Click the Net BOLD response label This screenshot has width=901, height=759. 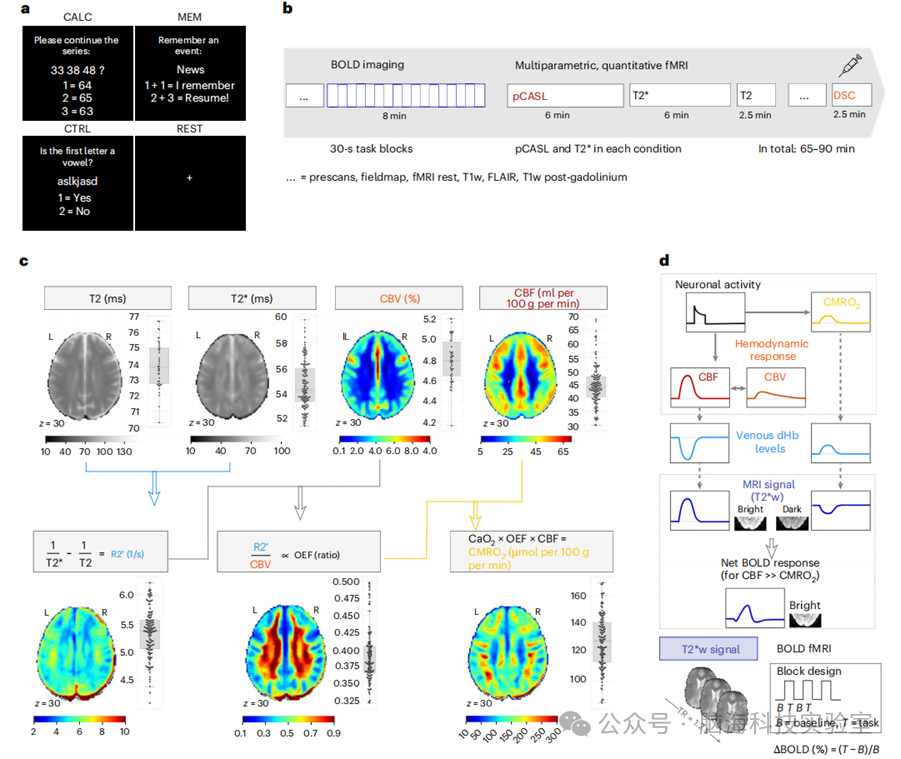pyautogui.click(x=769, y=565)
